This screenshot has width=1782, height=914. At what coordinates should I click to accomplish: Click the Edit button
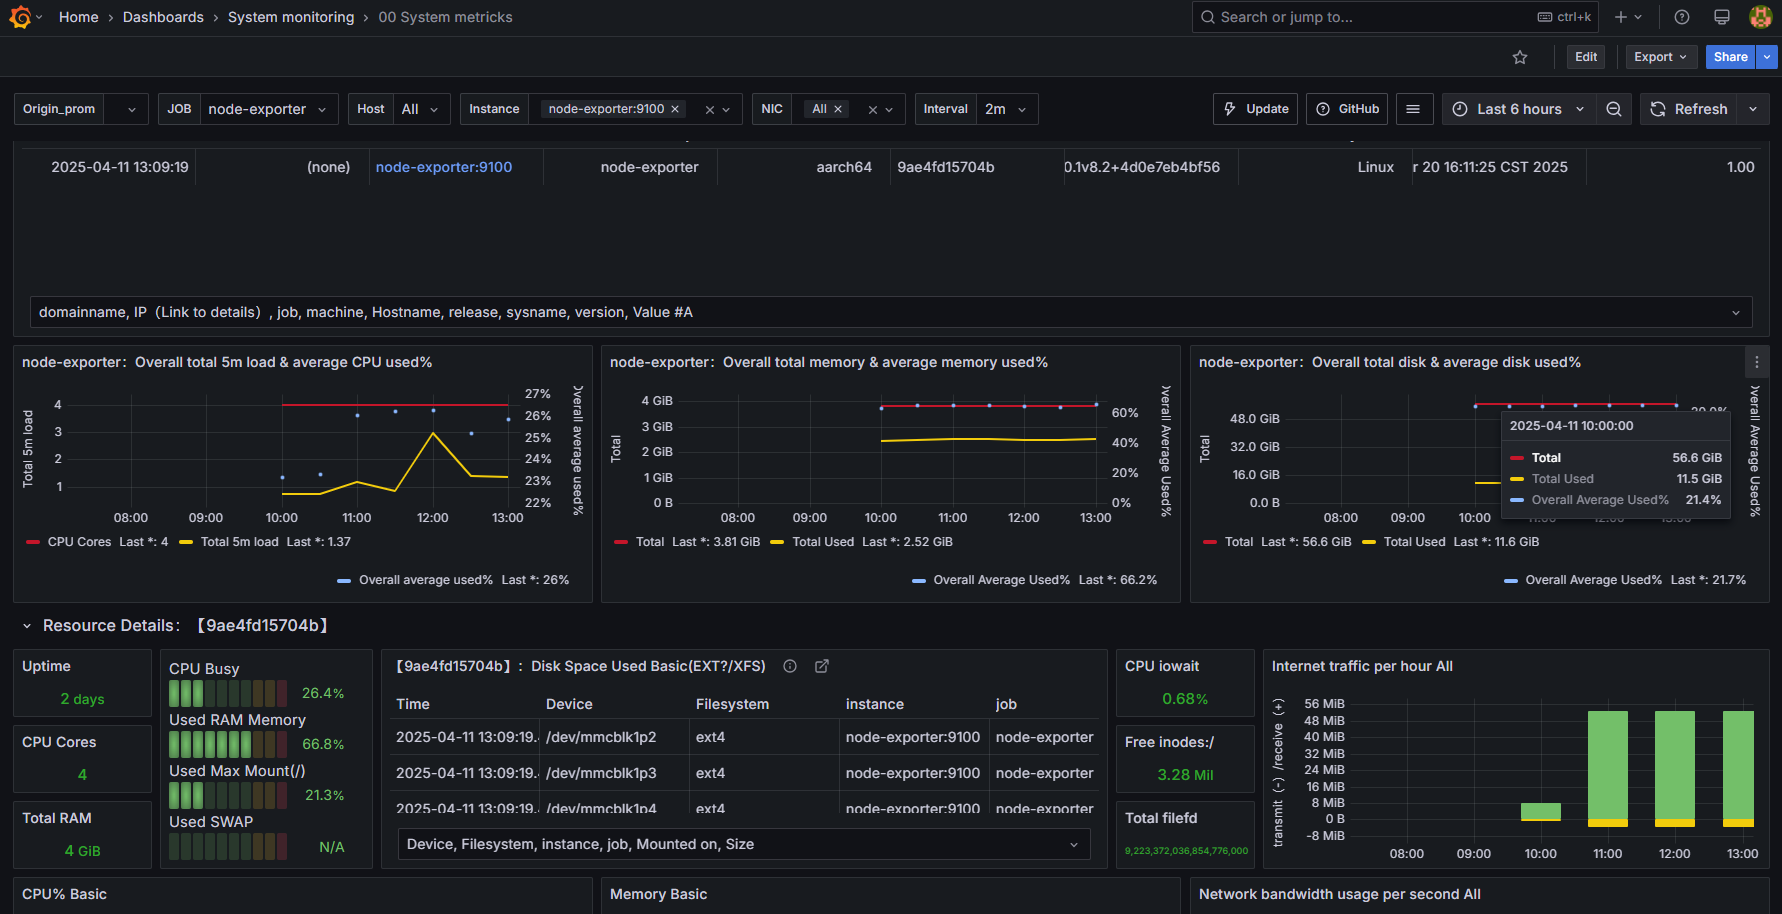click(x=1585, y=57)
